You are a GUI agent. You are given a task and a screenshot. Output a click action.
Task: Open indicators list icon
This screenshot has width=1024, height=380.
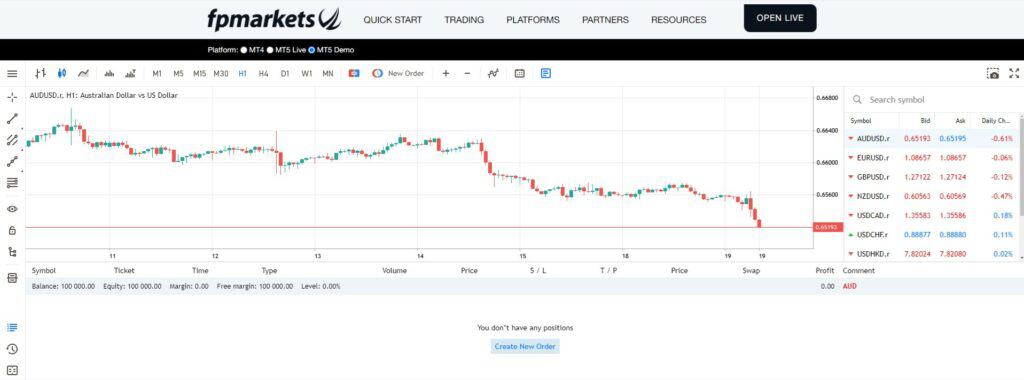tap(493, 74)
